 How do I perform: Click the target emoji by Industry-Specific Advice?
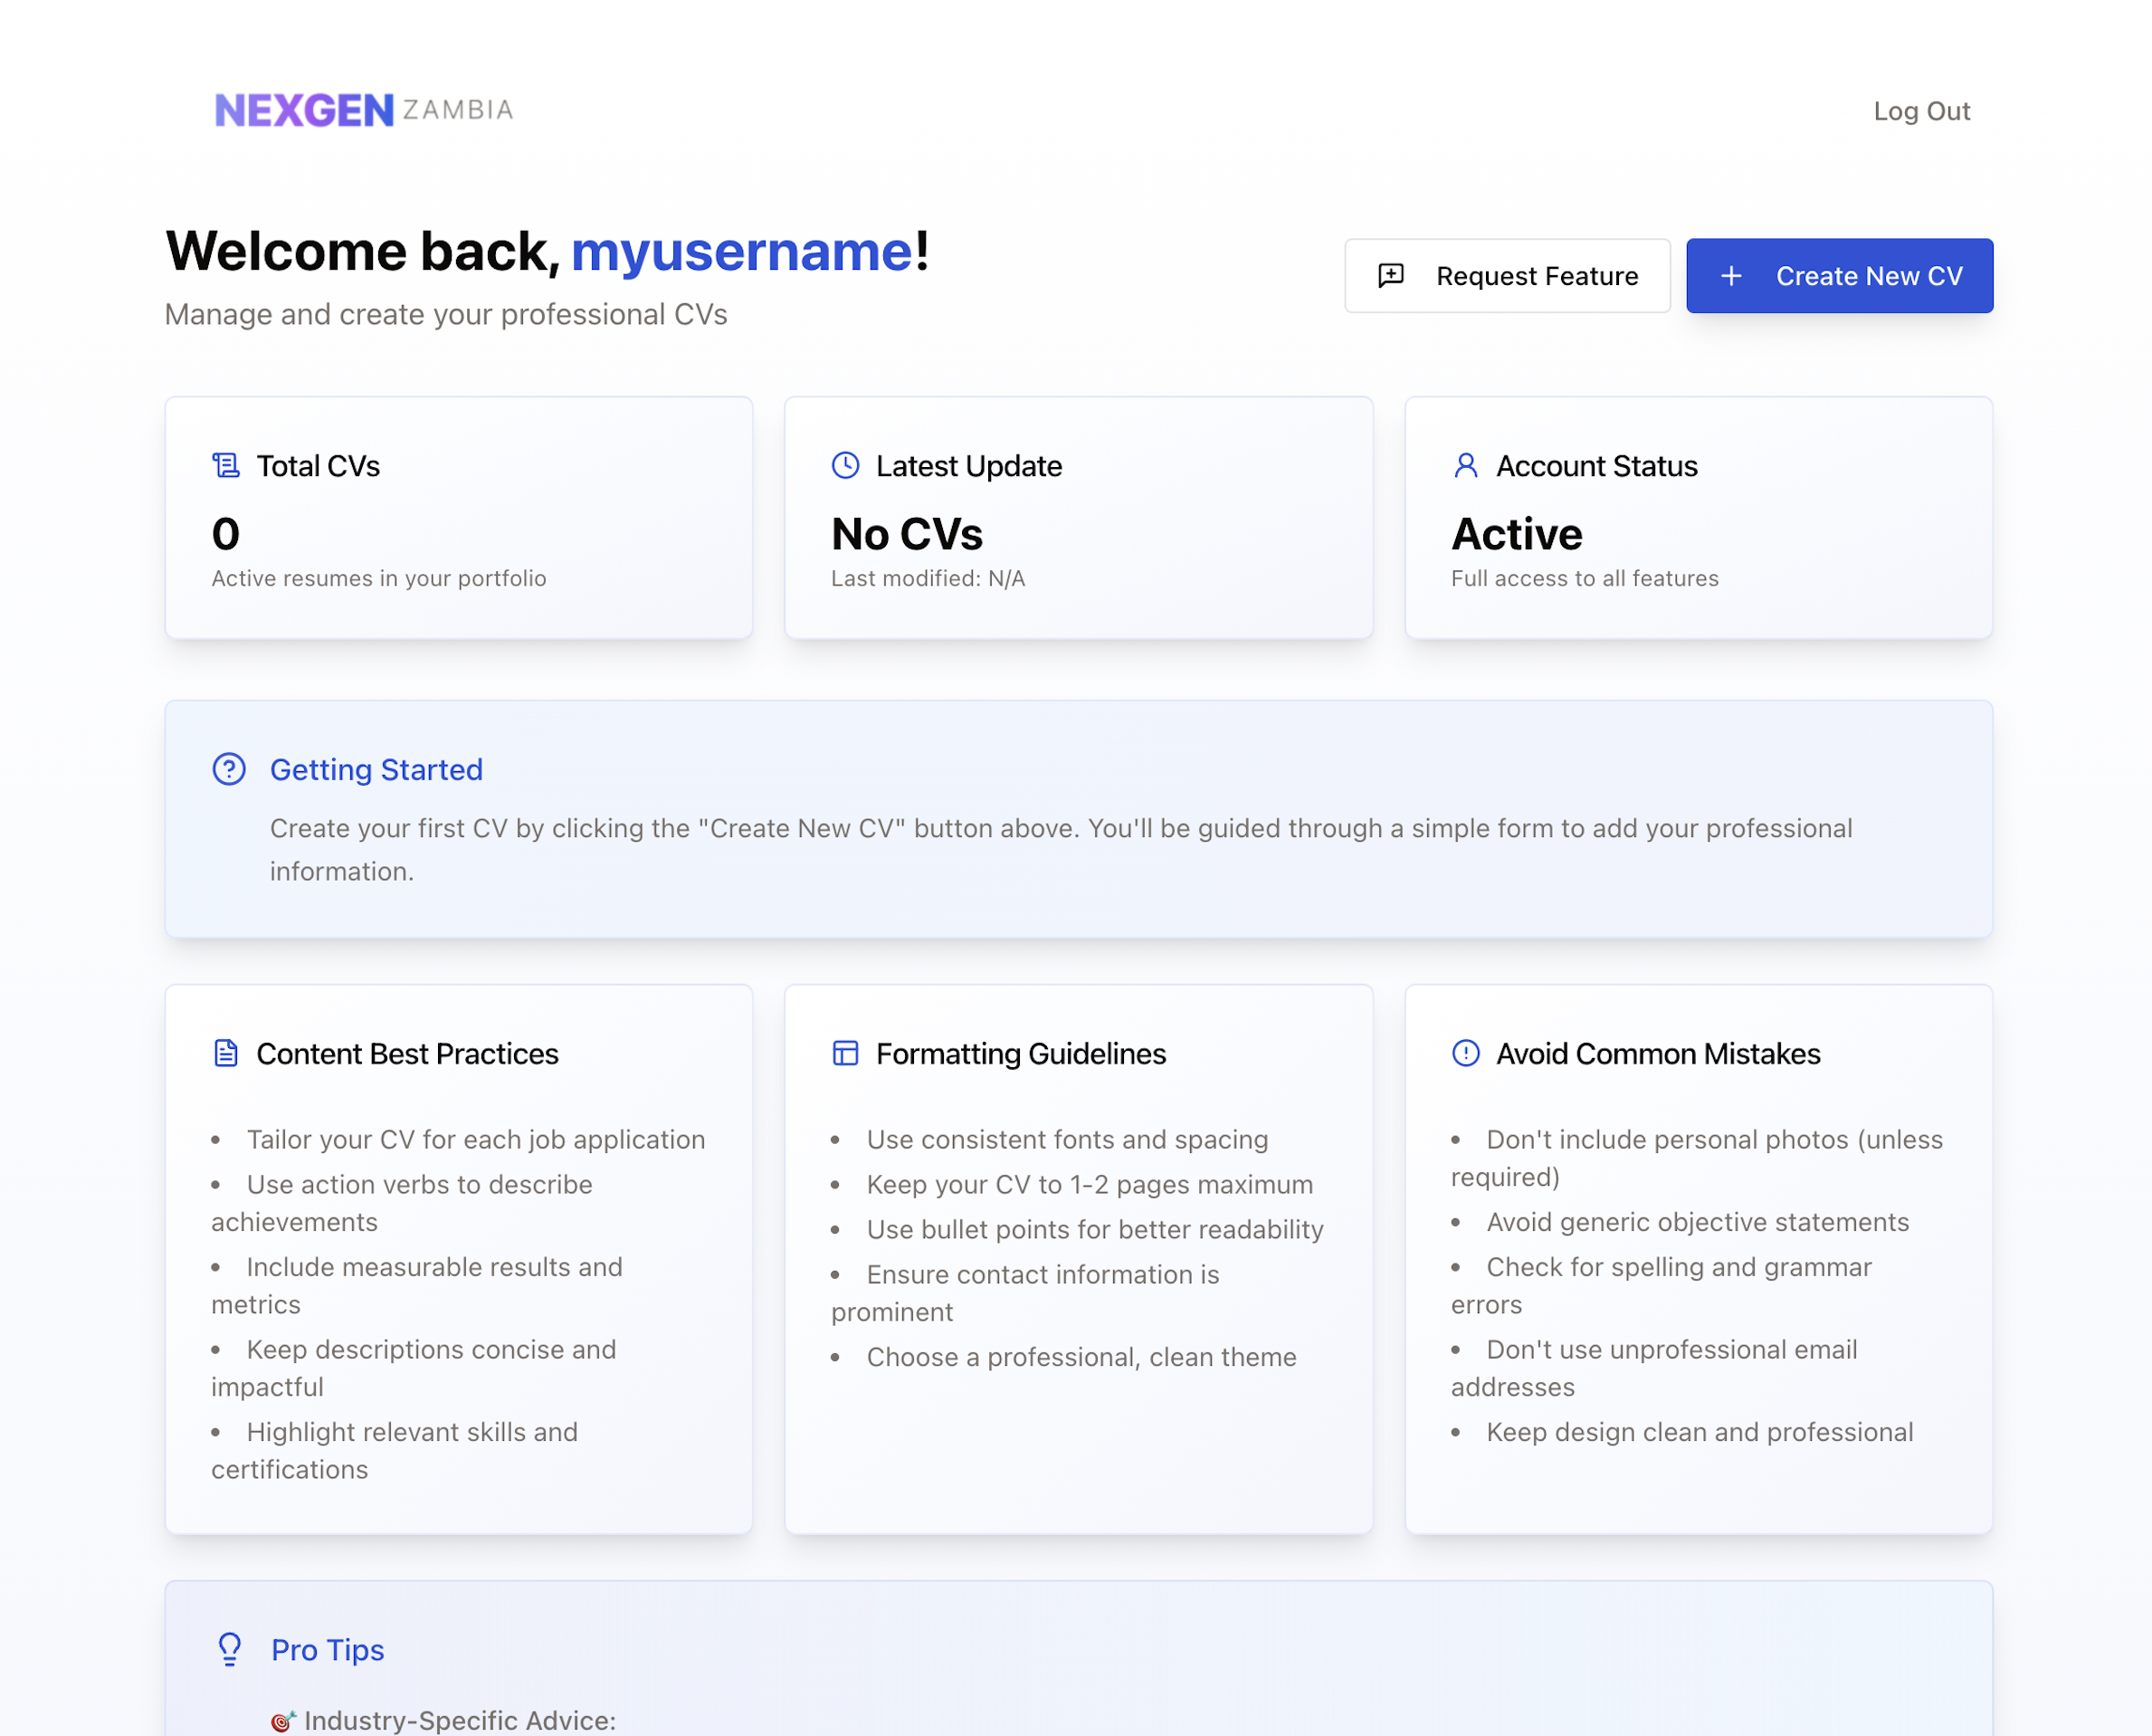283,1721
